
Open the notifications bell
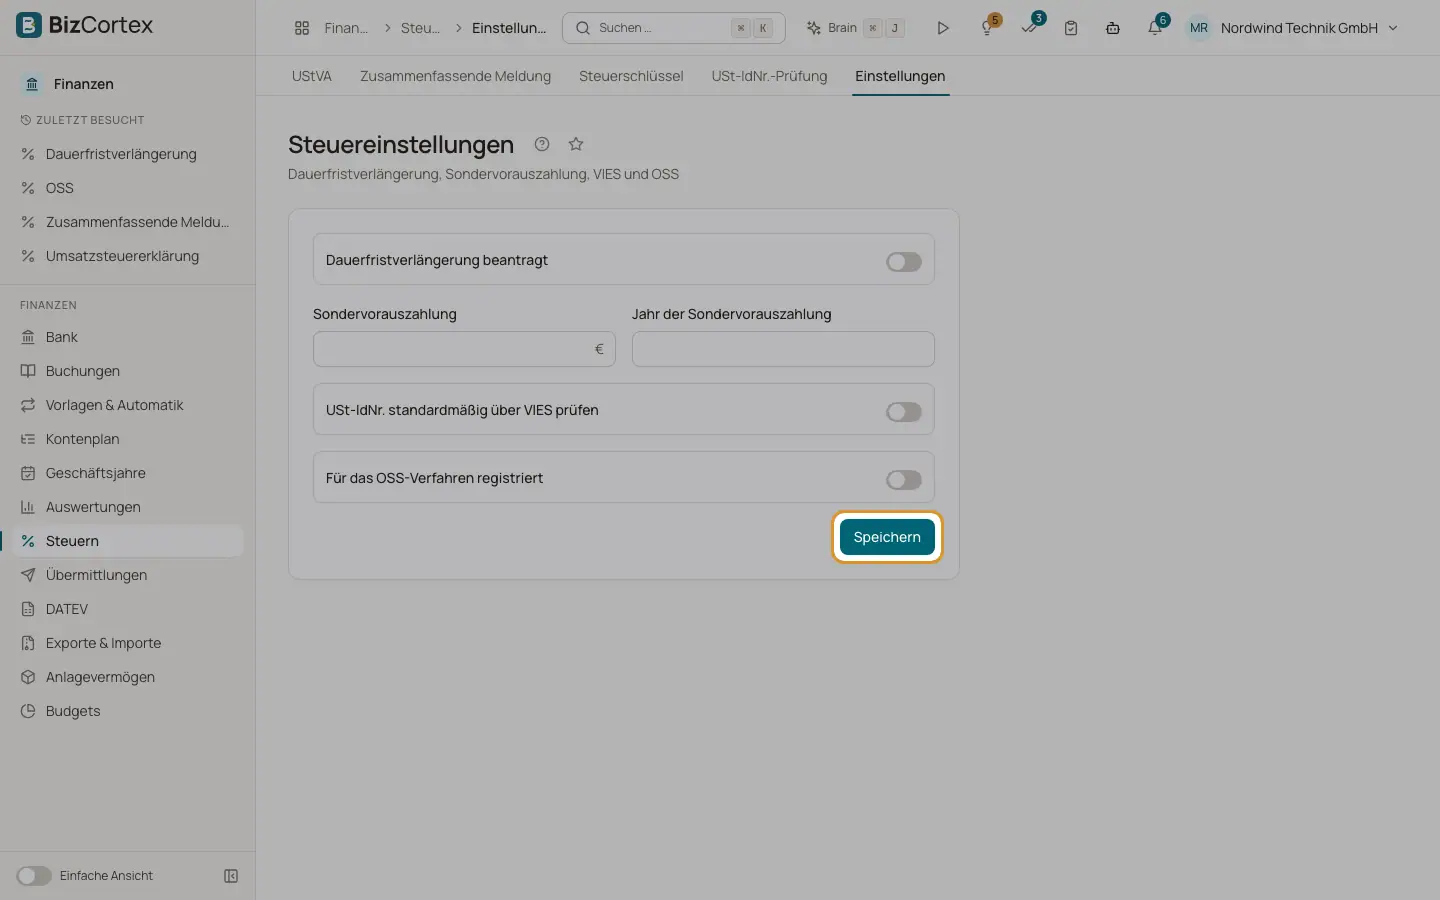(x=1155, y=28)
